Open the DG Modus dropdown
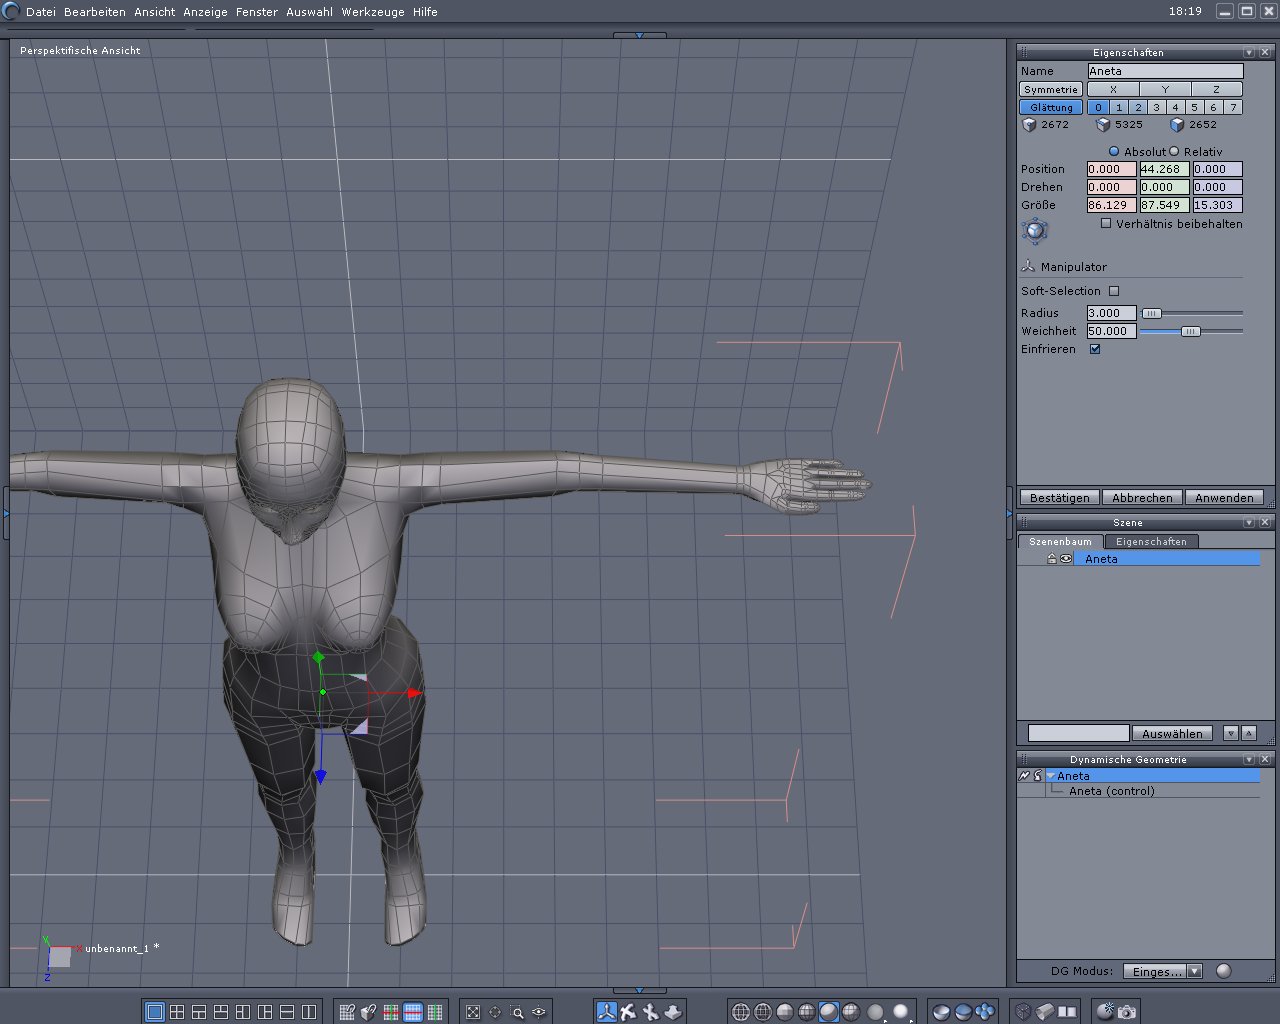1280x1024 pixels. (1194, 971)
